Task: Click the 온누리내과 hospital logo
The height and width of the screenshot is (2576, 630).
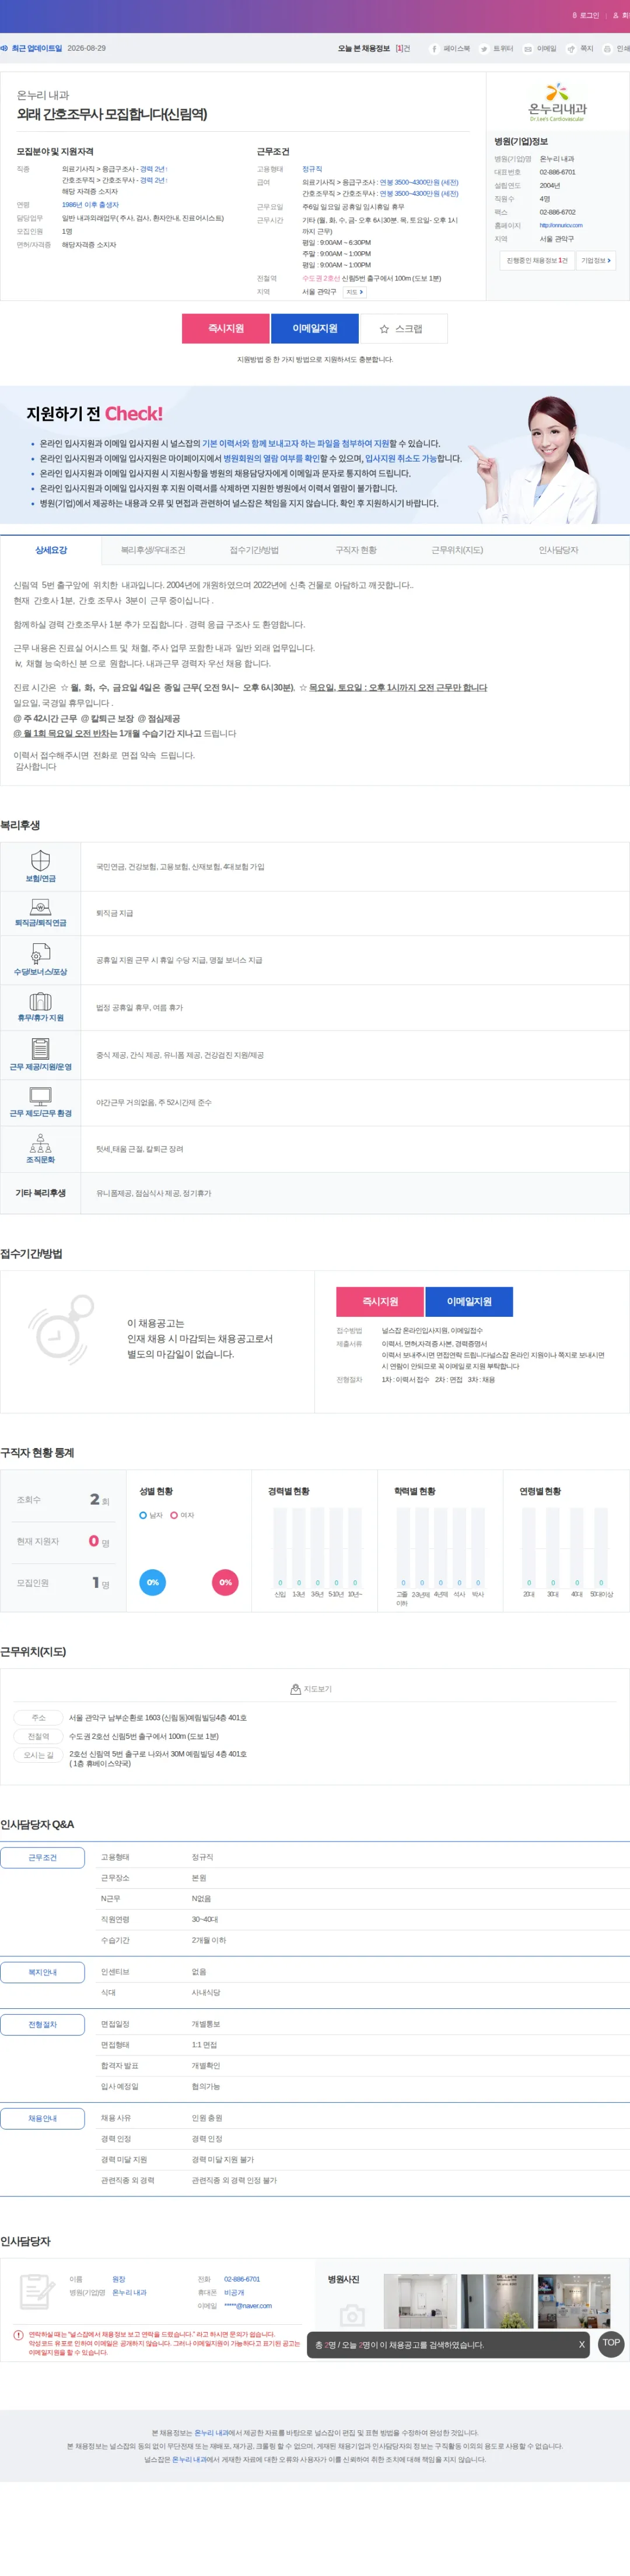Action: 557,103
